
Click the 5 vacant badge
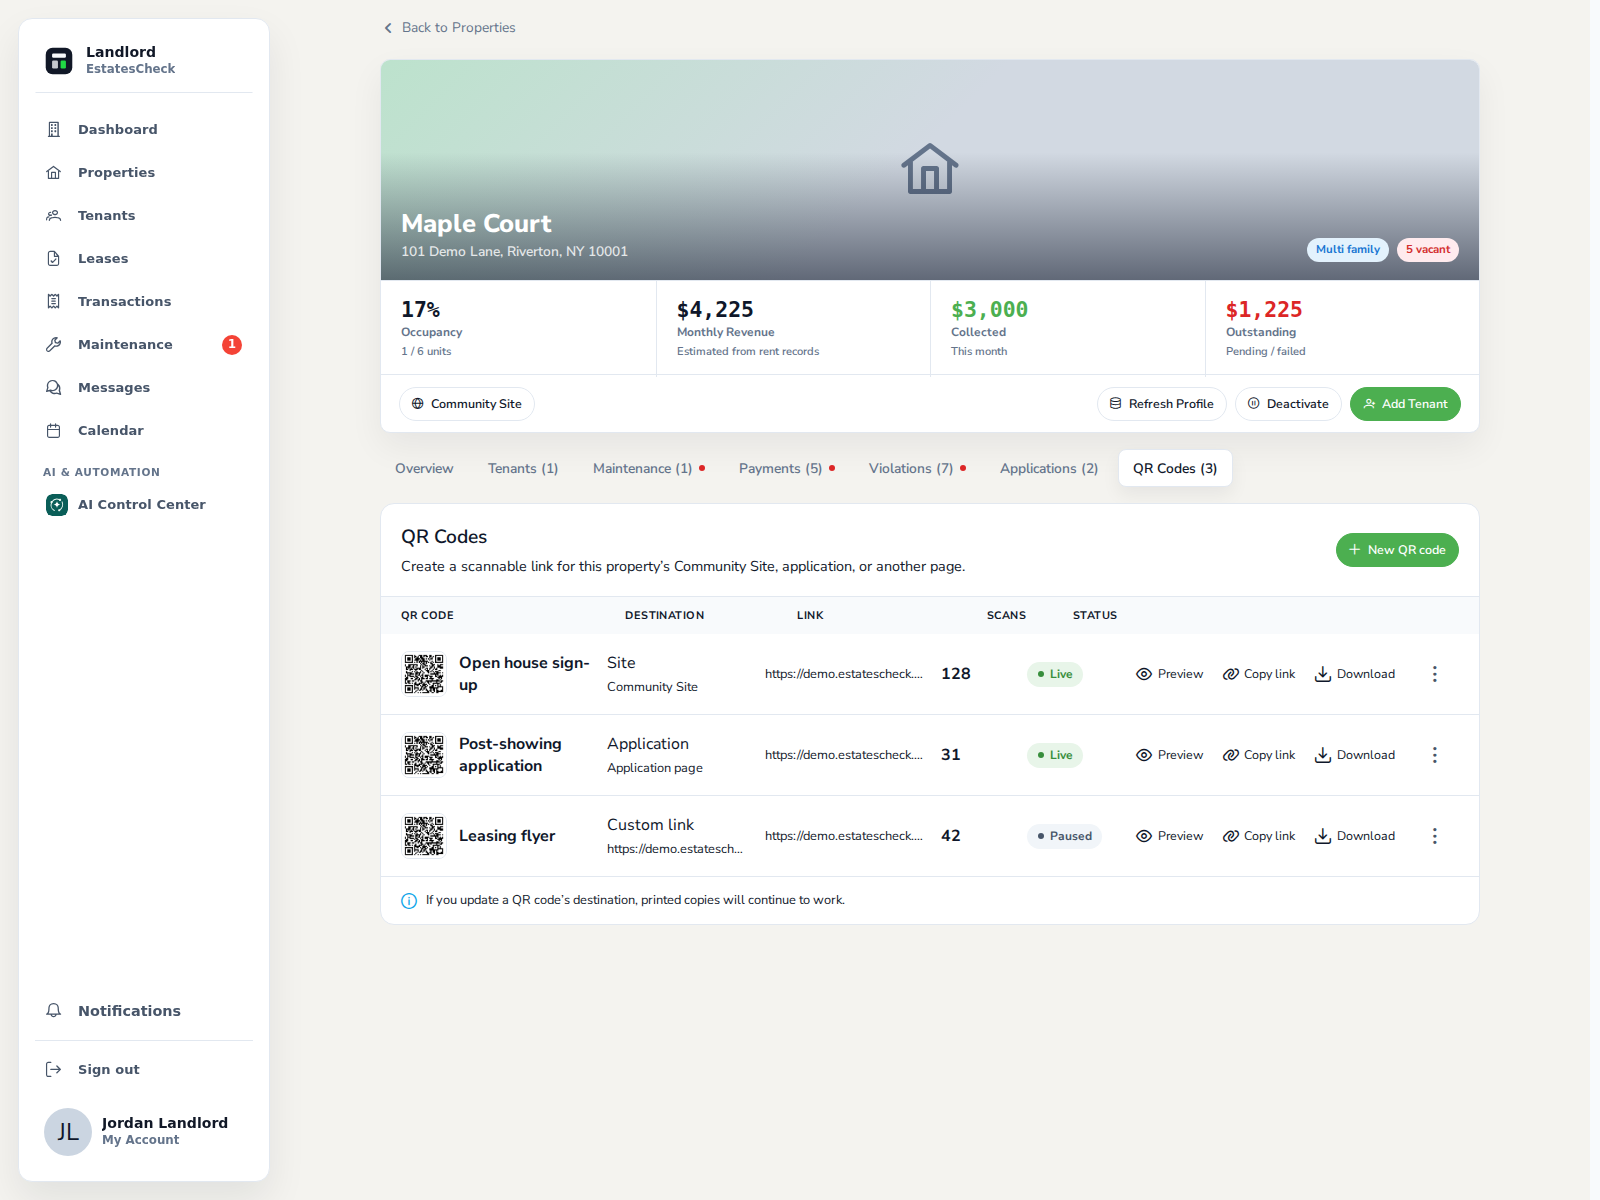pyautogui.click(x=1428, y=250)
